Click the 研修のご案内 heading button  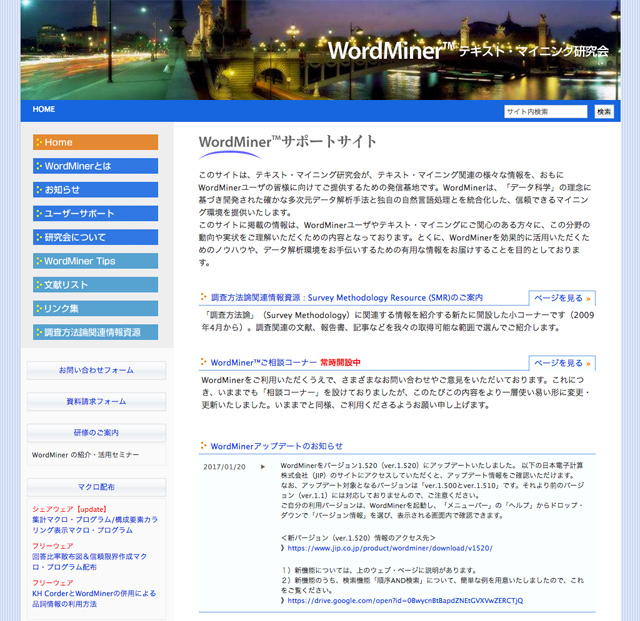coord(96,432)
